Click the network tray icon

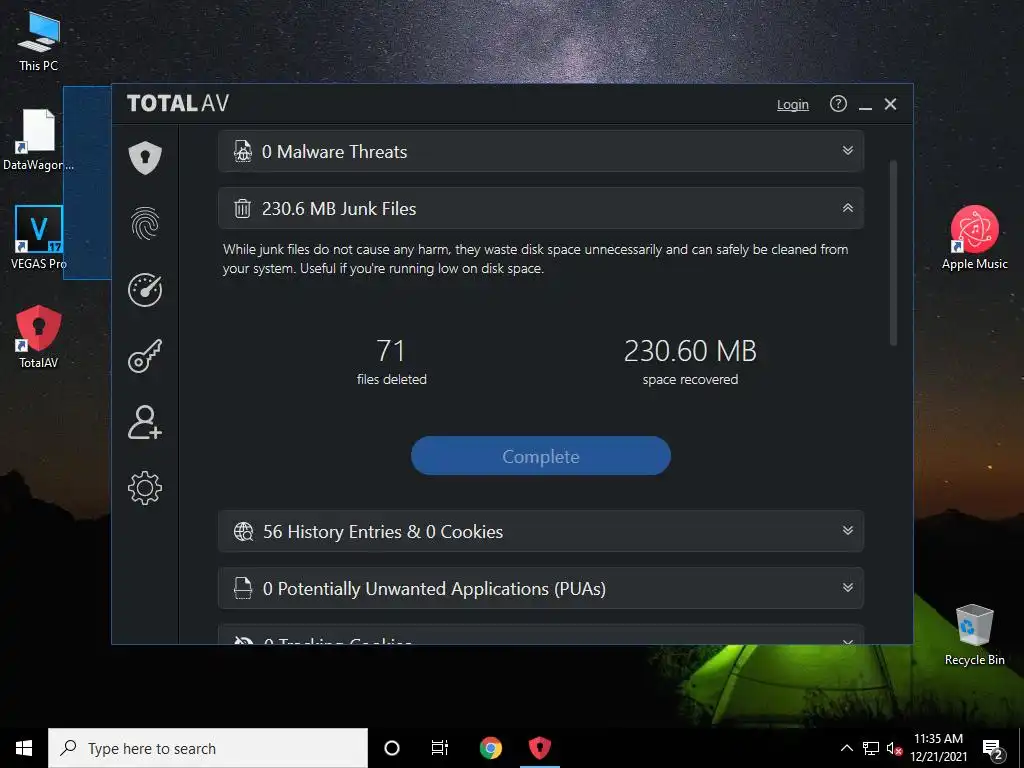click(x=871, y=748)
